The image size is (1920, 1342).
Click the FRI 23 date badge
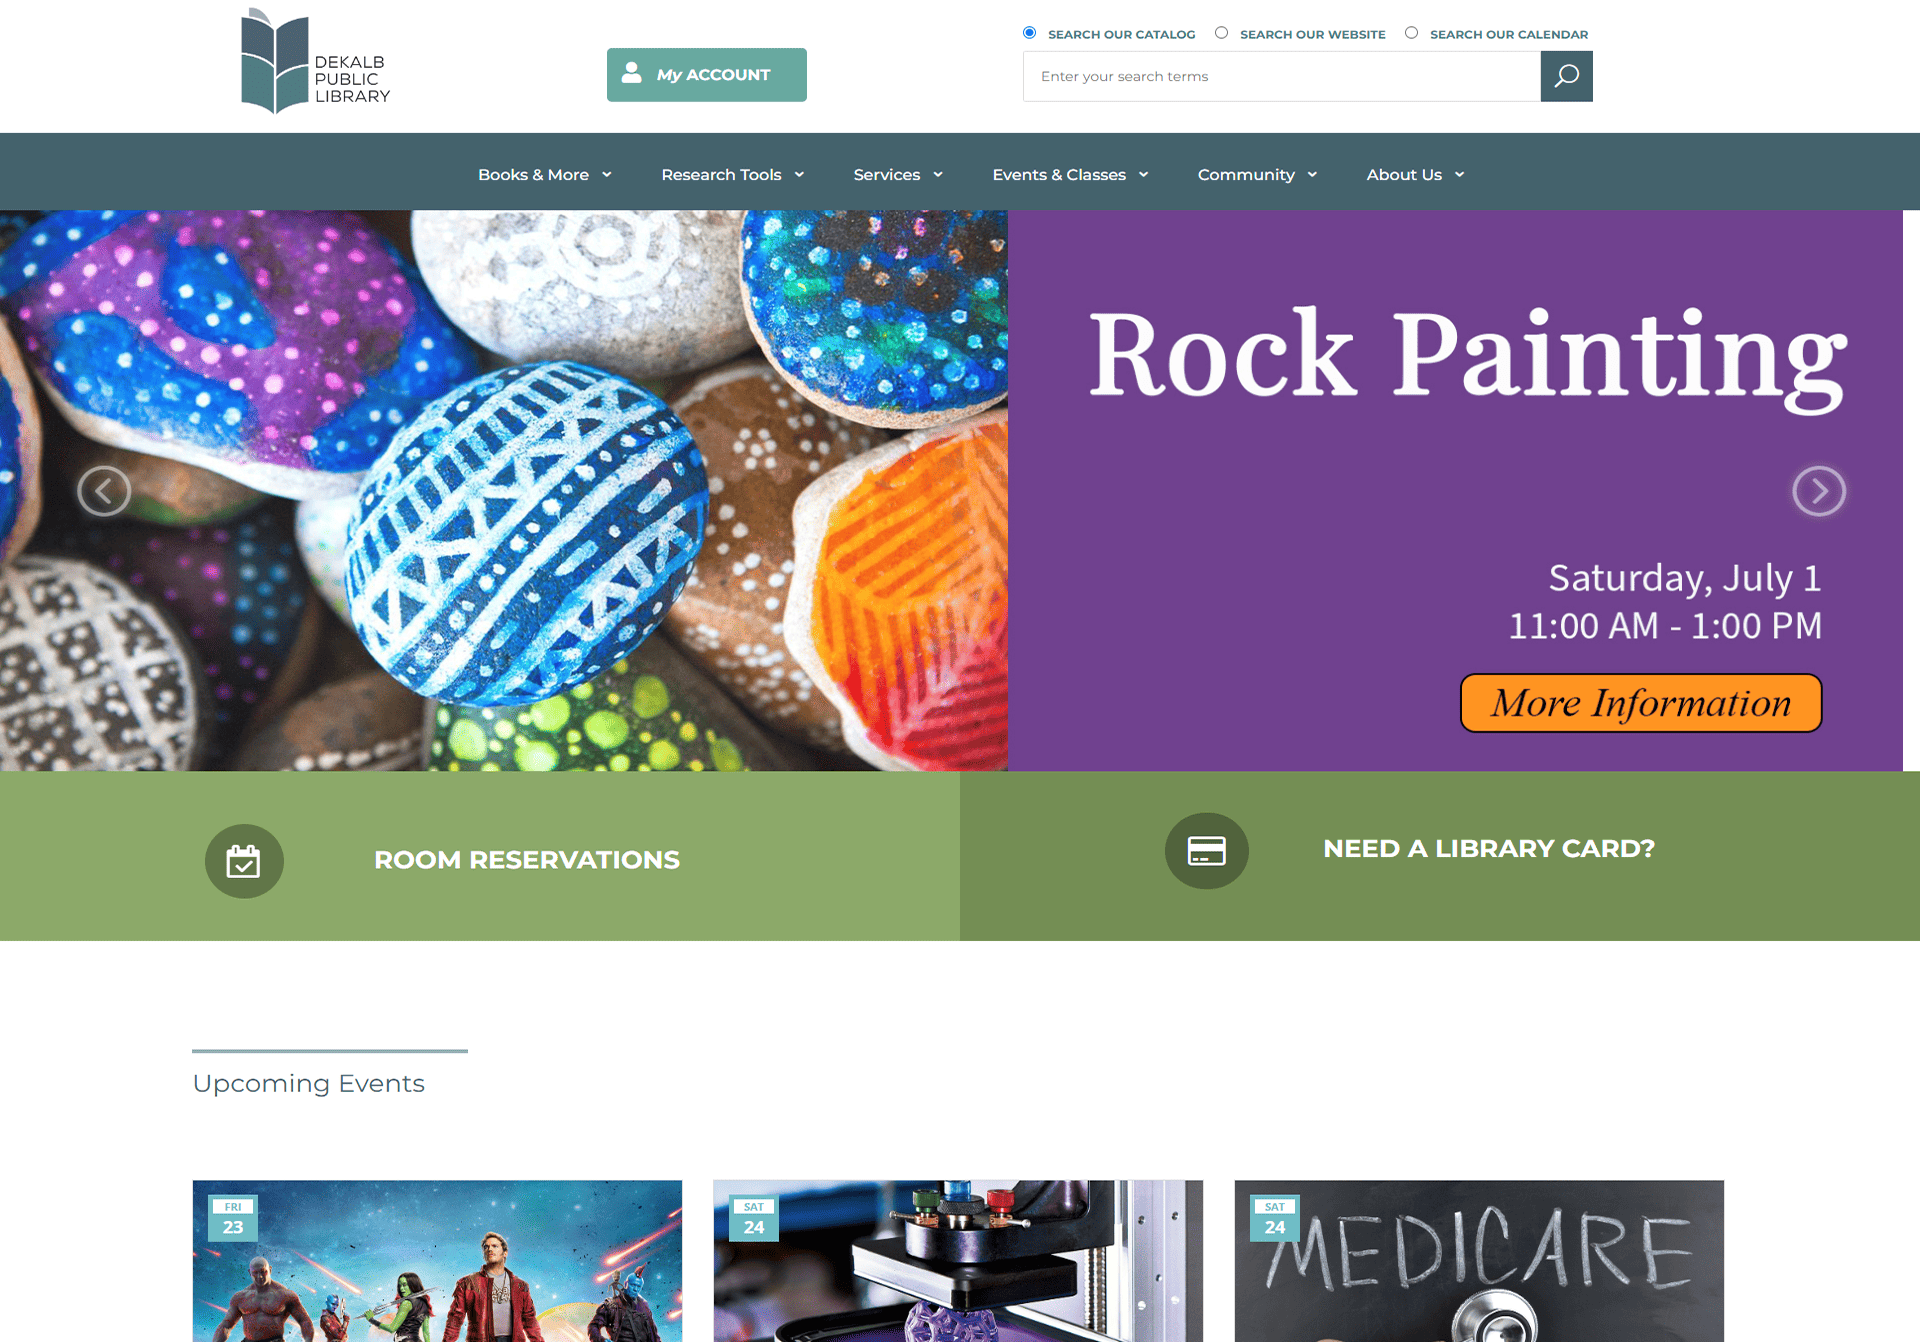pyautogui.click(x=233, y=1218)
